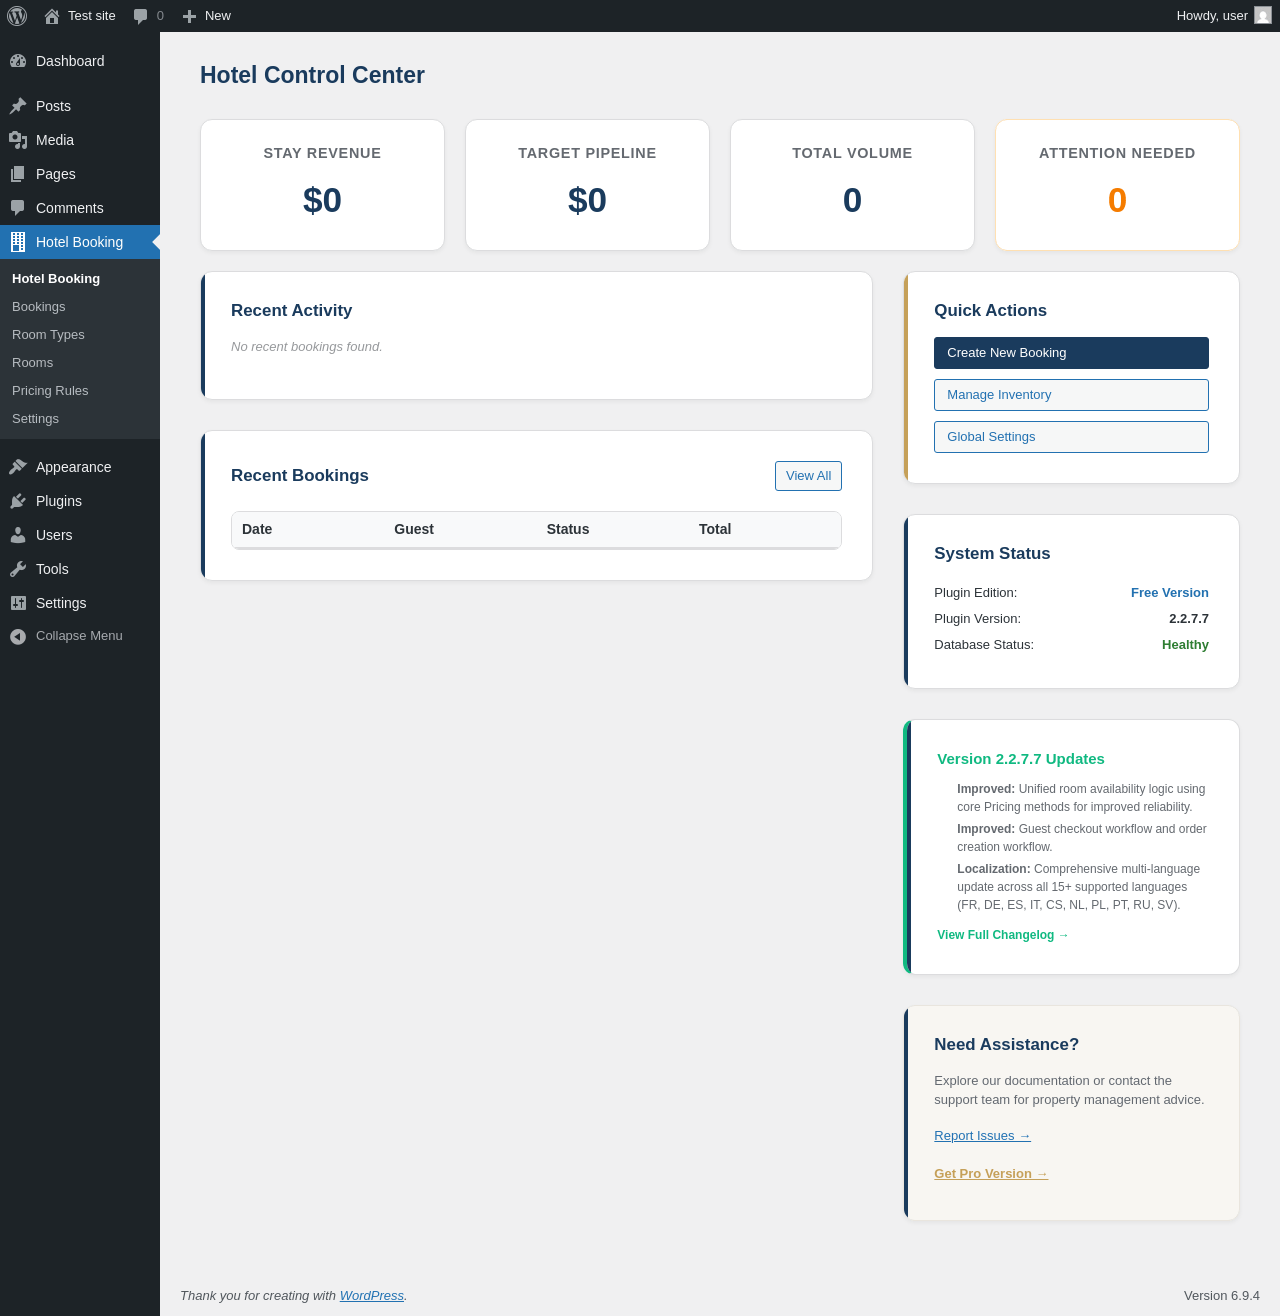Open Pricing Rules submenu
Viewport: 1280px width, 1316px height.
click(80, 391)
